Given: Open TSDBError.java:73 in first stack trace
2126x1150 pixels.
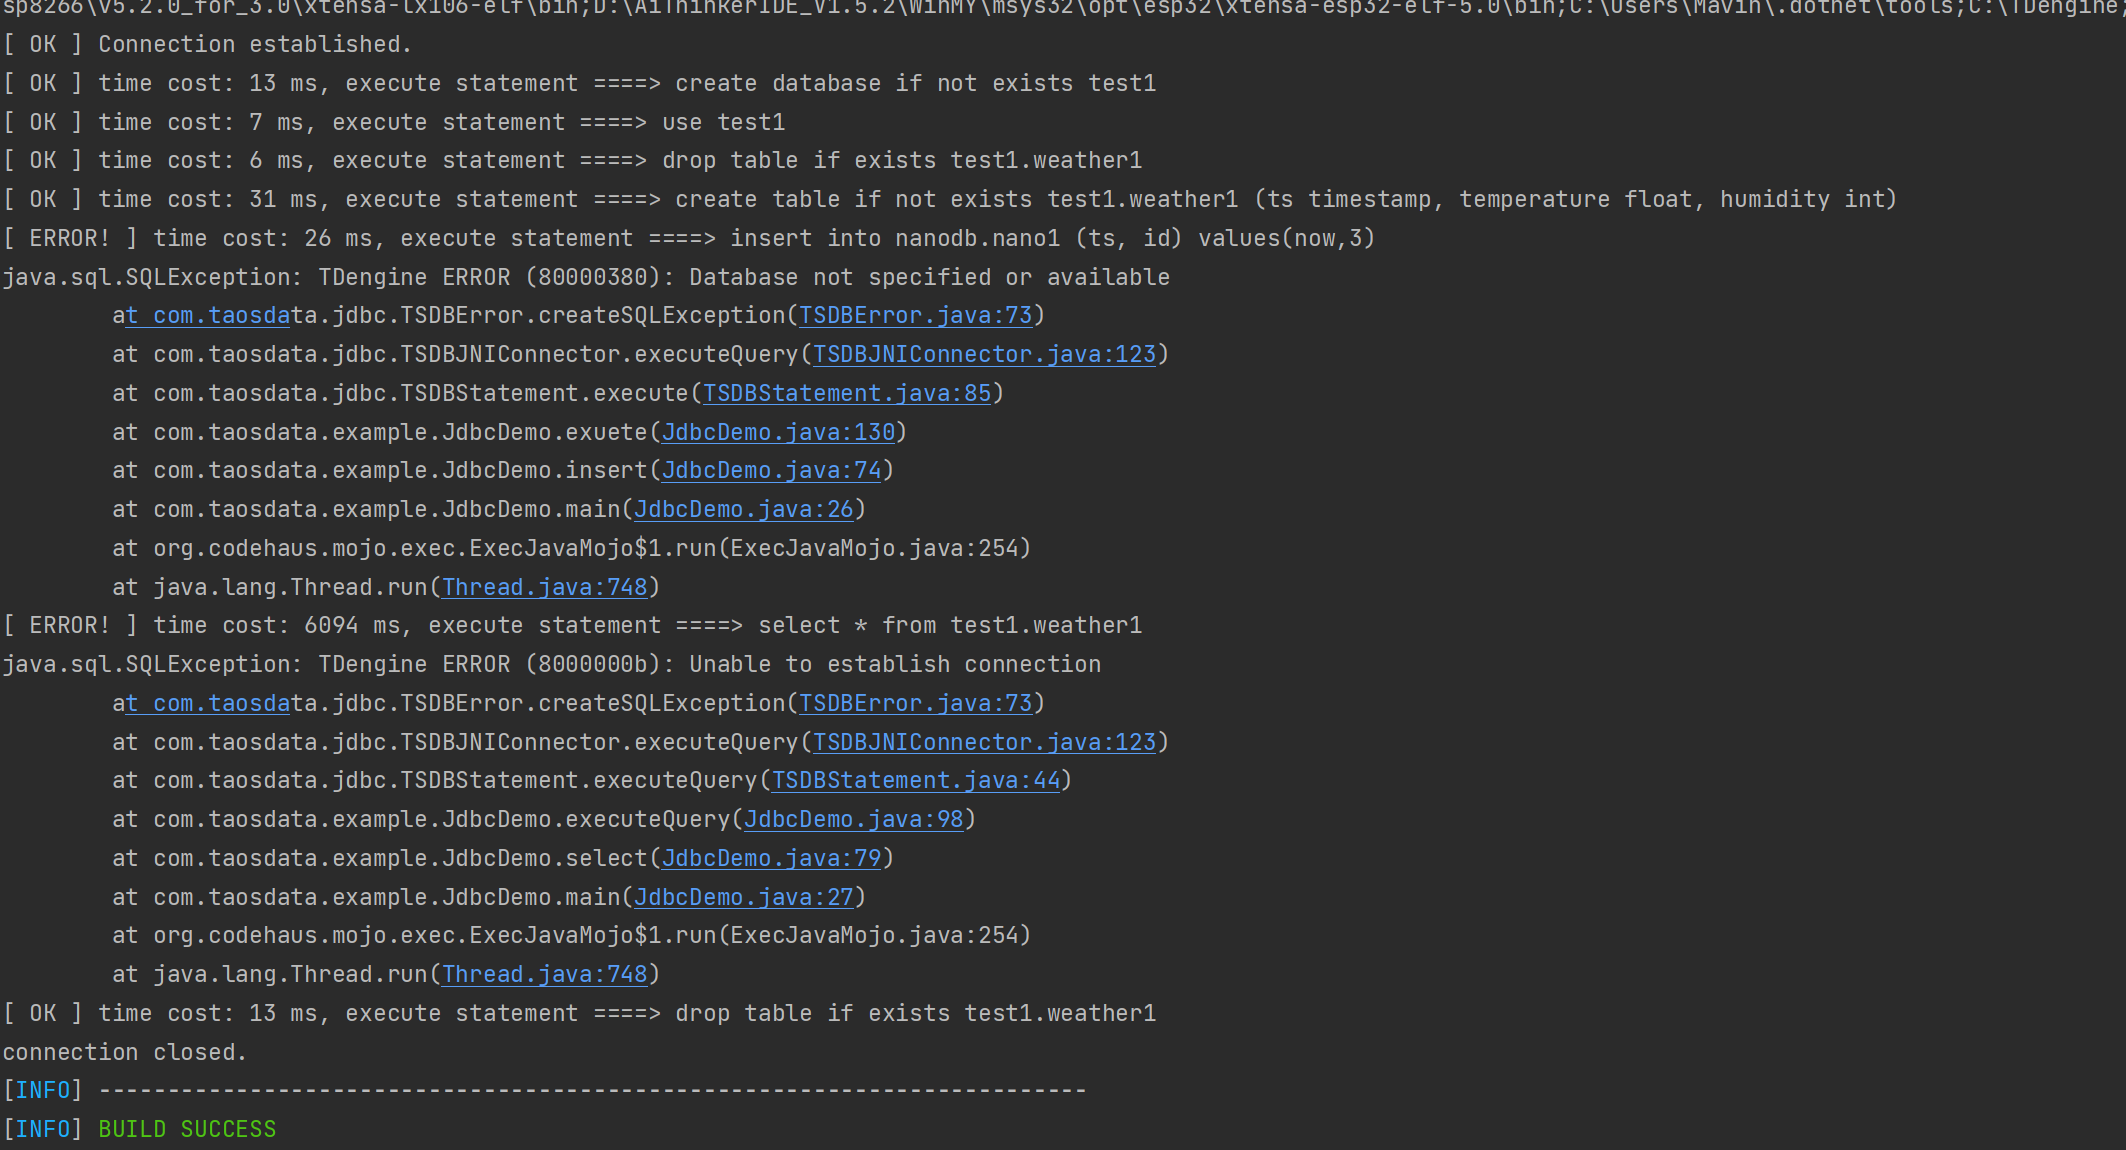Looking at the screenshot, I should click(x=915, y=315).
